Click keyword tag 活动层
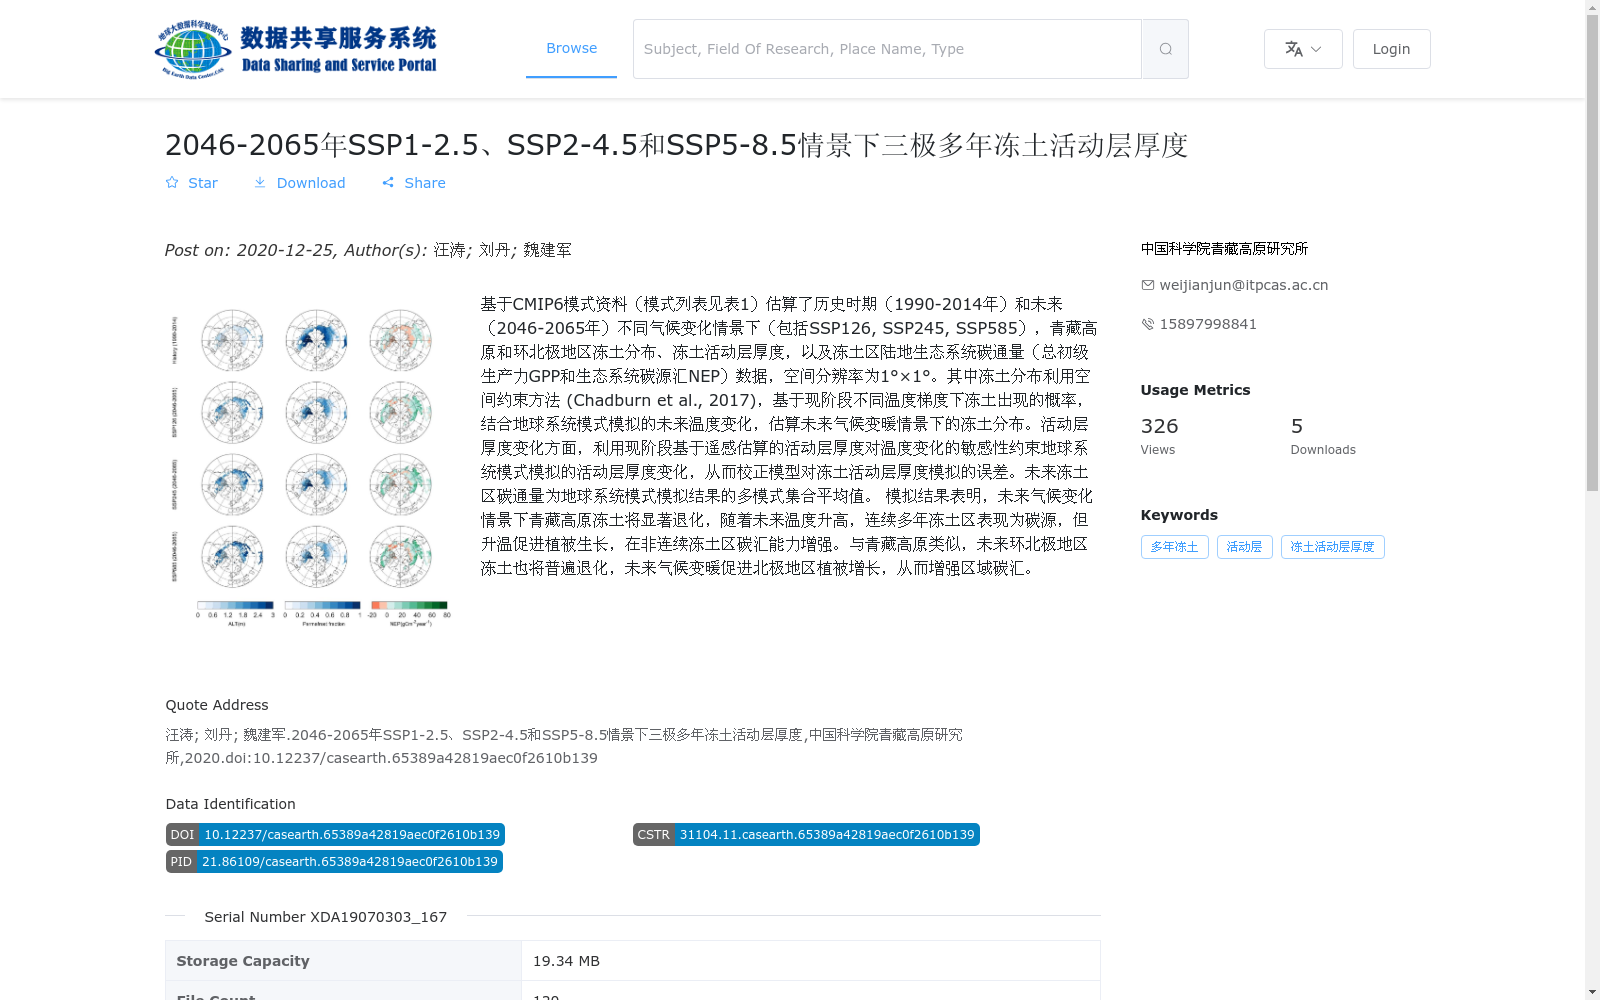This screenshot has width=1600, height=1000. pyautogui.click(x=1244, y=547)
